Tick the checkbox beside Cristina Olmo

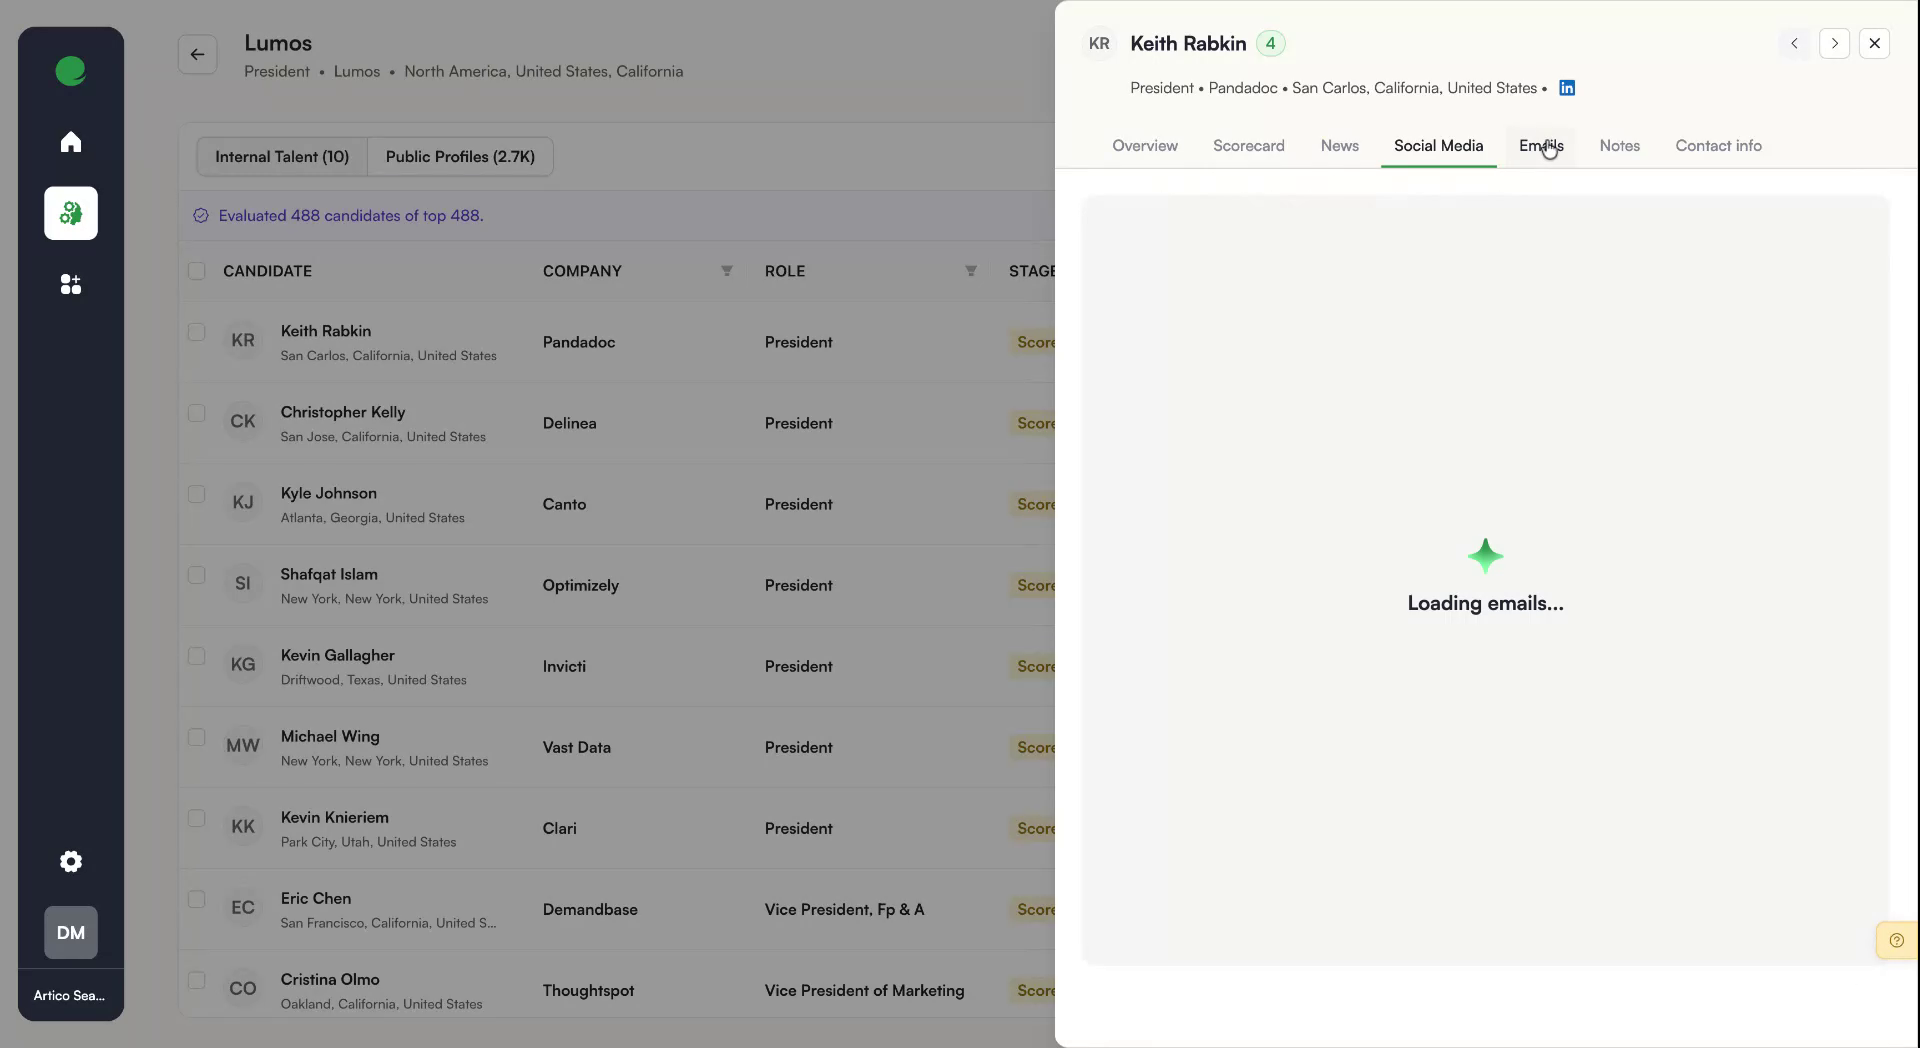(x=196, y=981)
